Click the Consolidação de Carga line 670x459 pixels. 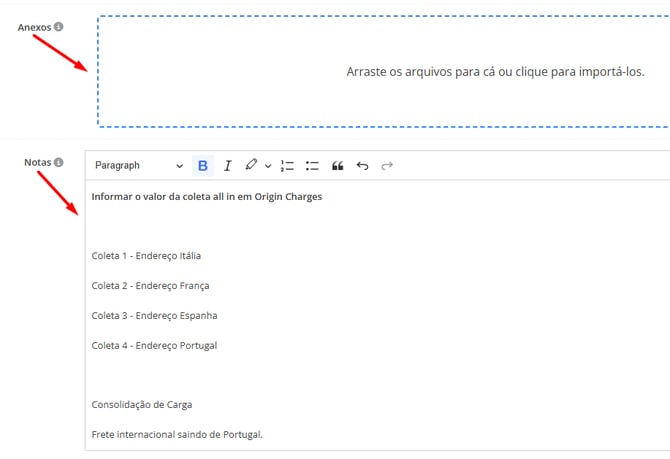[x=141, y=405]
